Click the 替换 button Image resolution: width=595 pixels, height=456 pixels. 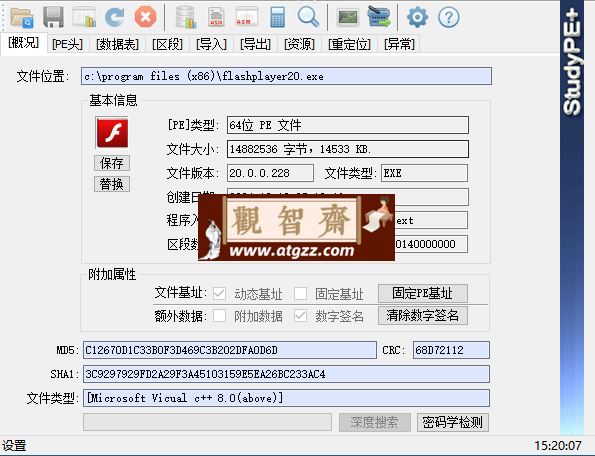tap(112, 184)
